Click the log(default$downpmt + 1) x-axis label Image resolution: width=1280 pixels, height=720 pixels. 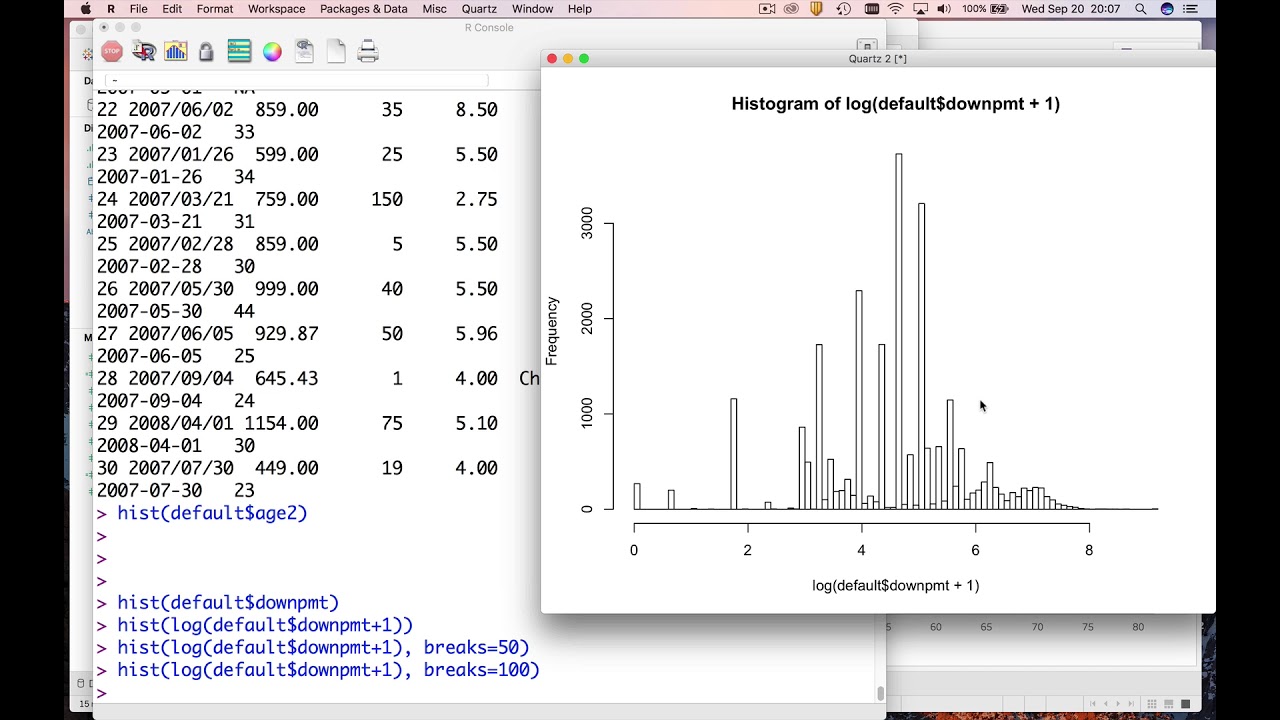click(895, 585)
